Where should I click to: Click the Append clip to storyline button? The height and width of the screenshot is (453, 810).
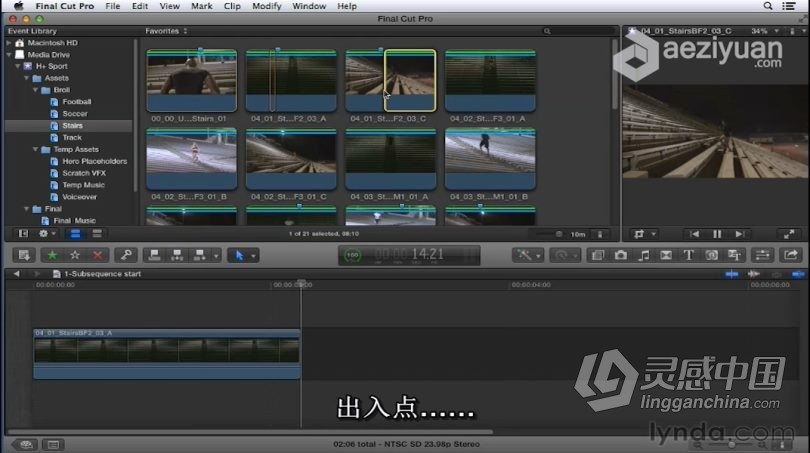tap(199, 255)
